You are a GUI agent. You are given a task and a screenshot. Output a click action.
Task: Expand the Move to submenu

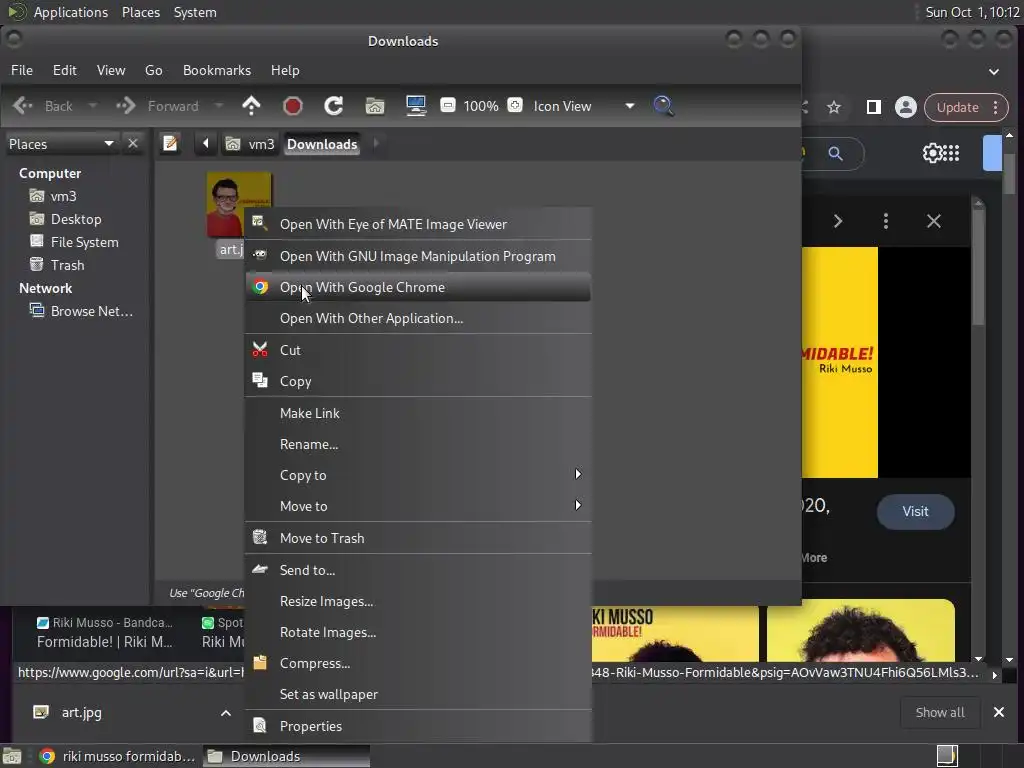pos(418,506)
